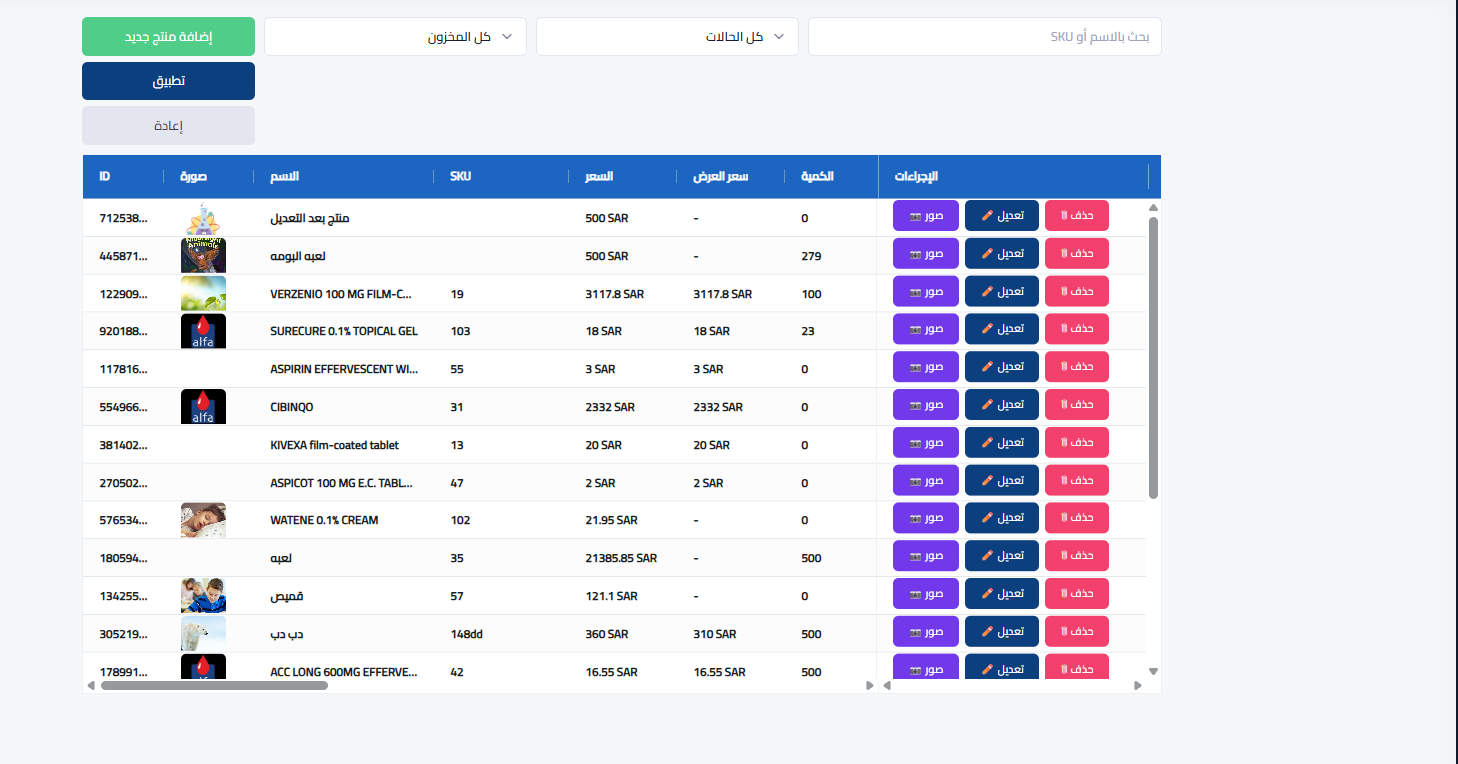Delete the product with SKU 148dd

1076,631
